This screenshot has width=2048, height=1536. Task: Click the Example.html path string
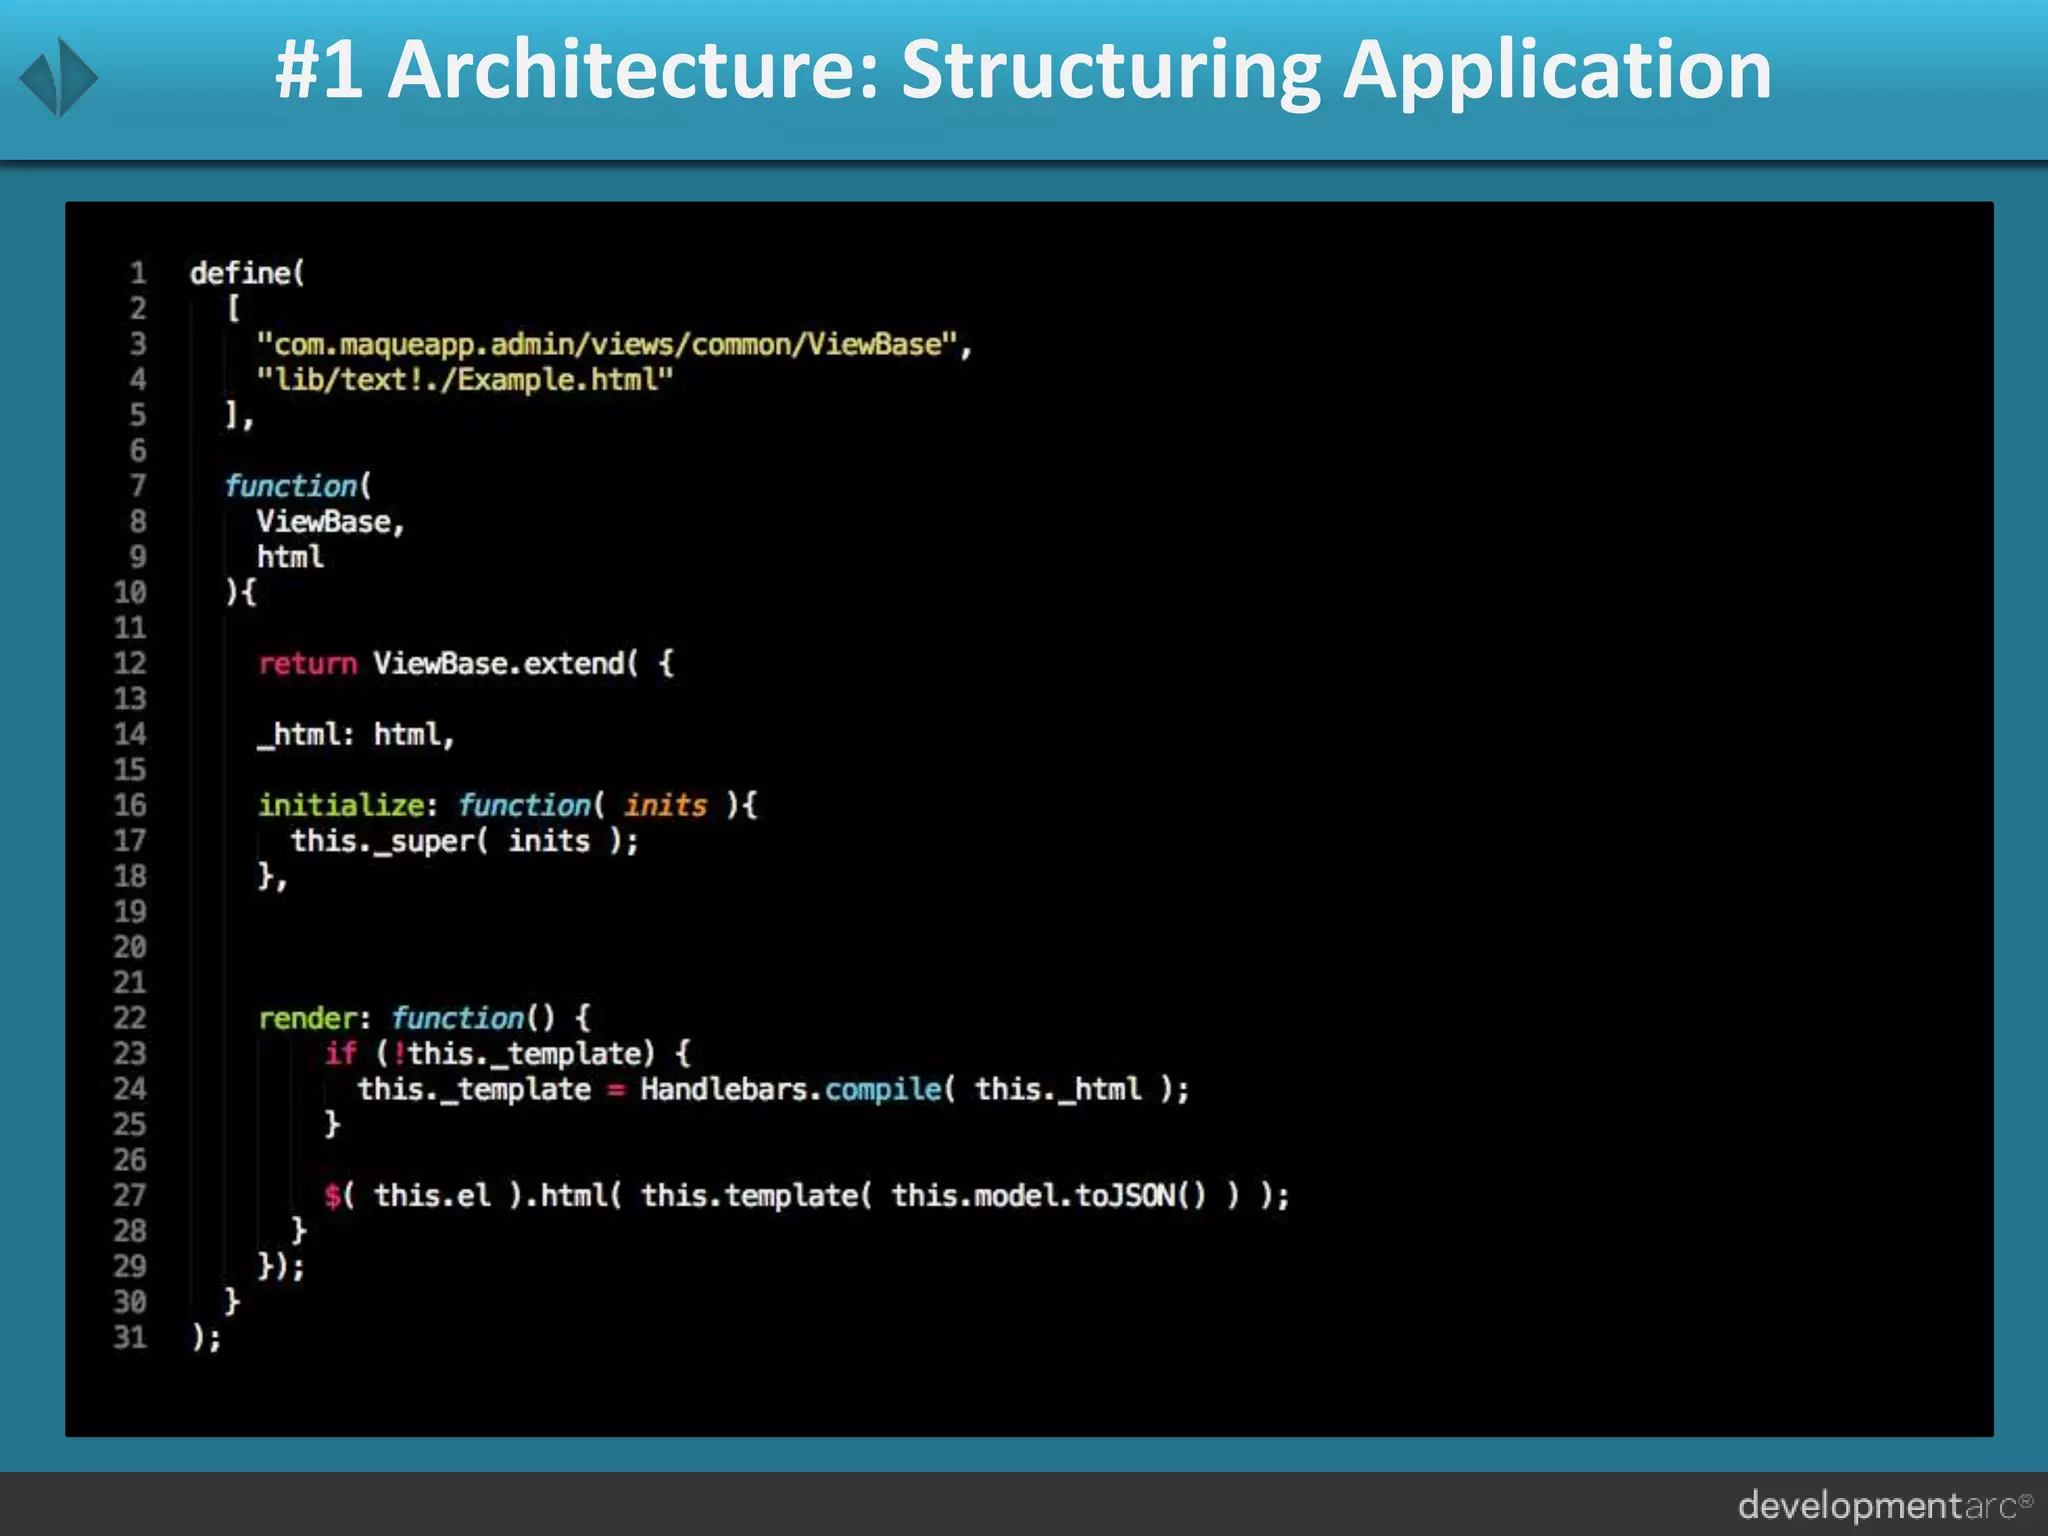465,380
